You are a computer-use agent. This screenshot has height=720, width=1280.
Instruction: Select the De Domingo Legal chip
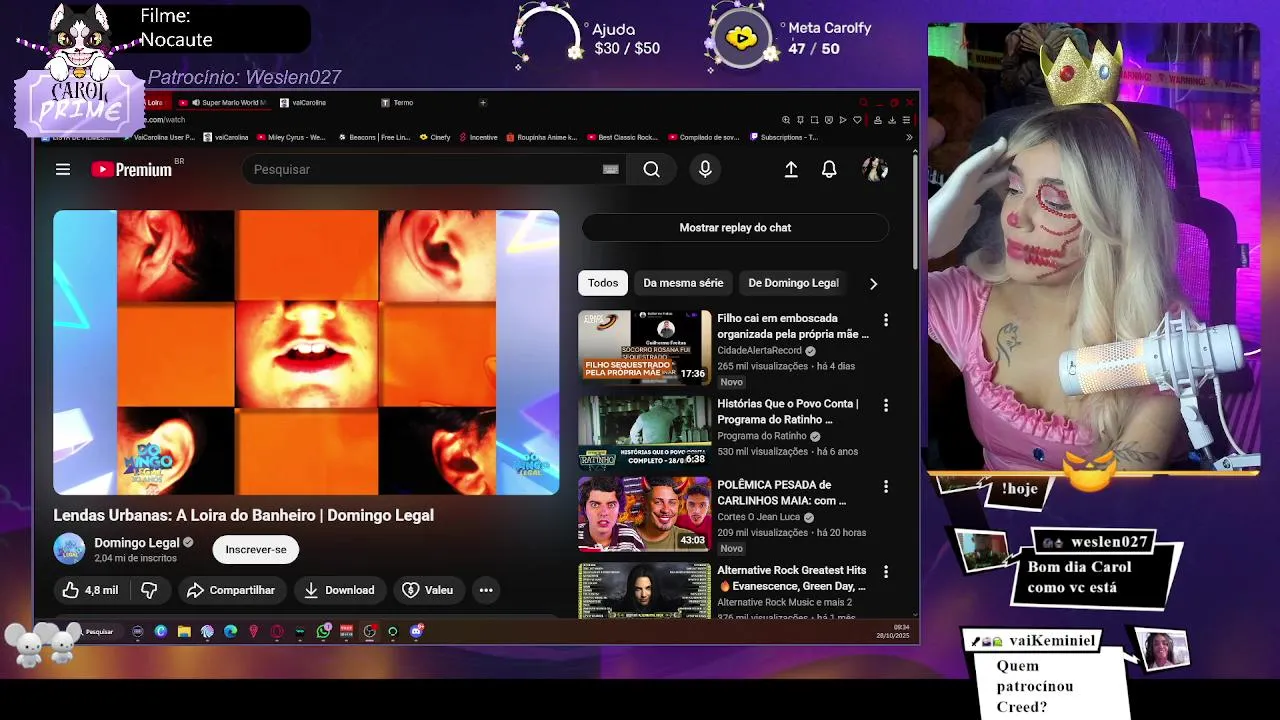(793, 283)
